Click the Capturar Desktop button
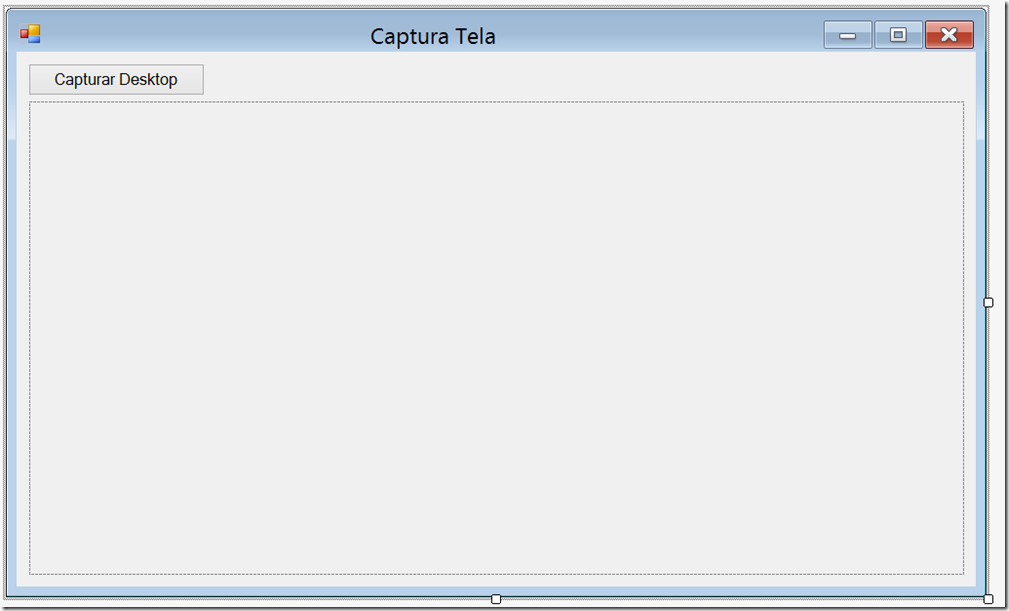Image resolution: width=1009 pixels, height=611 pixels. 116,79
